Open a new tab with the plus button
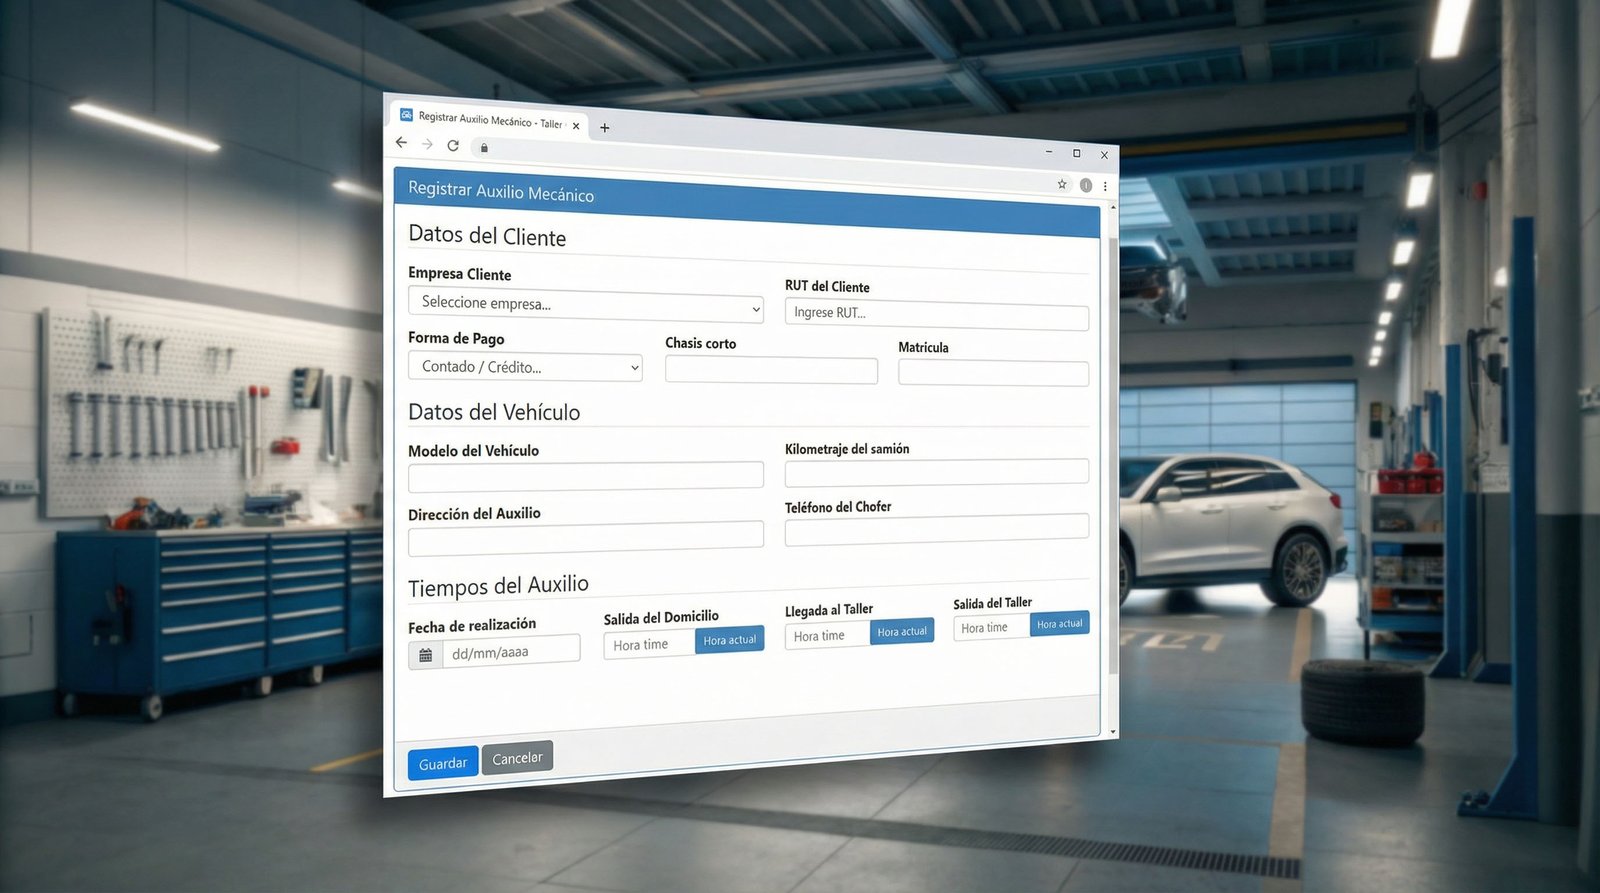This screenshot has height=893, width=1600. (604, 128)
